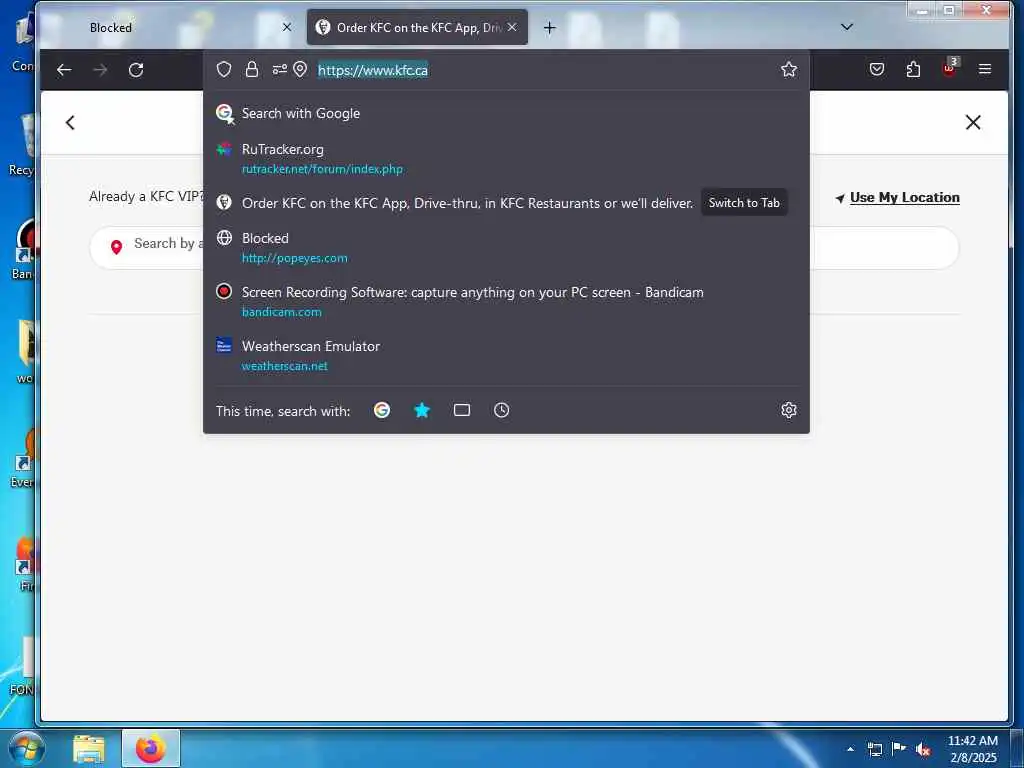Click the KFC page back chevron
1024x768 pixels.
point(71,122)
